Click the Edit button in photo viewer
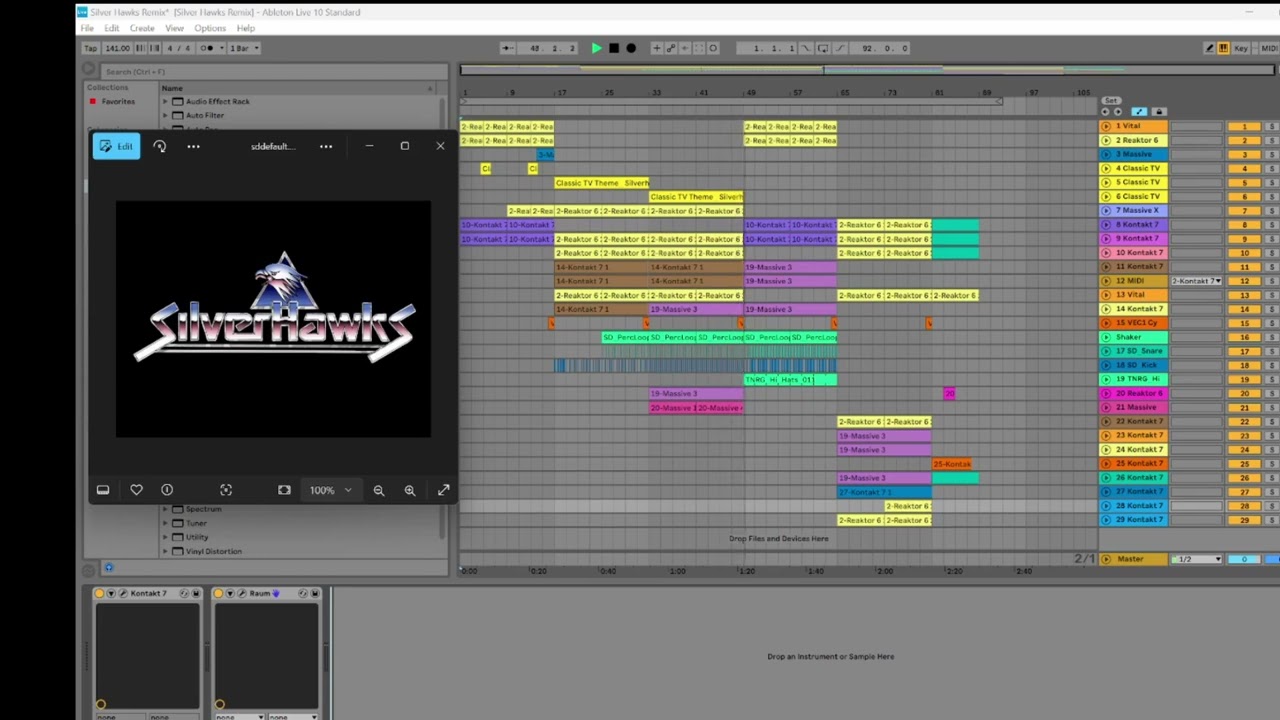This screenshot has width=1280, height=720. pos(116,146)
